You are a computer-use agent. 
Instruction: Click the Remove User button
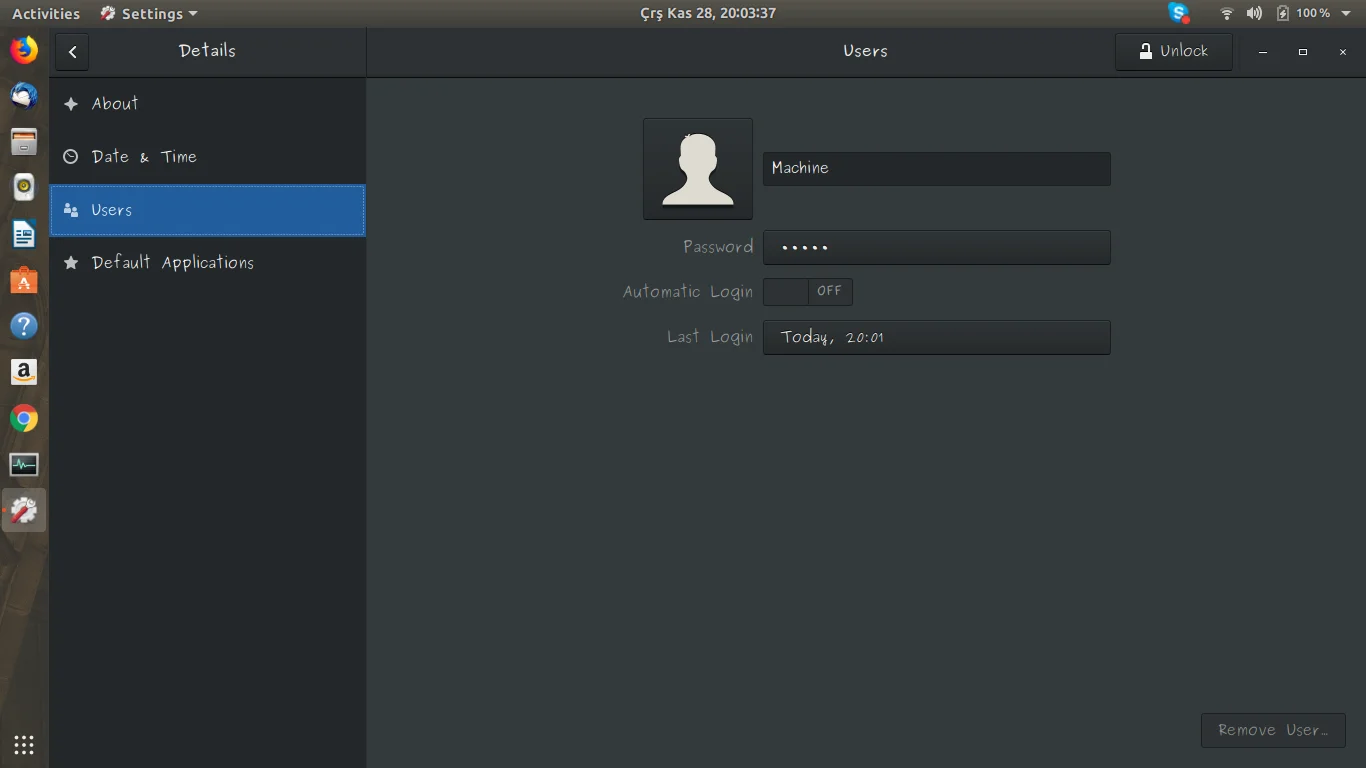[1273, 730]
